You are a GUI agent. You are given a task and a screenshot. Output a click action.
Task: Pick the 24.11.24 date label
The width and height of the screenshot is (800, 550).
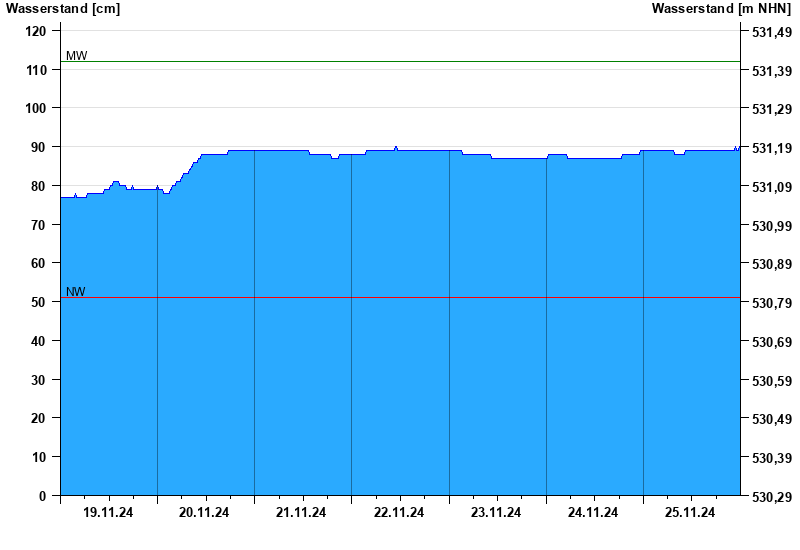click(593, 512)
